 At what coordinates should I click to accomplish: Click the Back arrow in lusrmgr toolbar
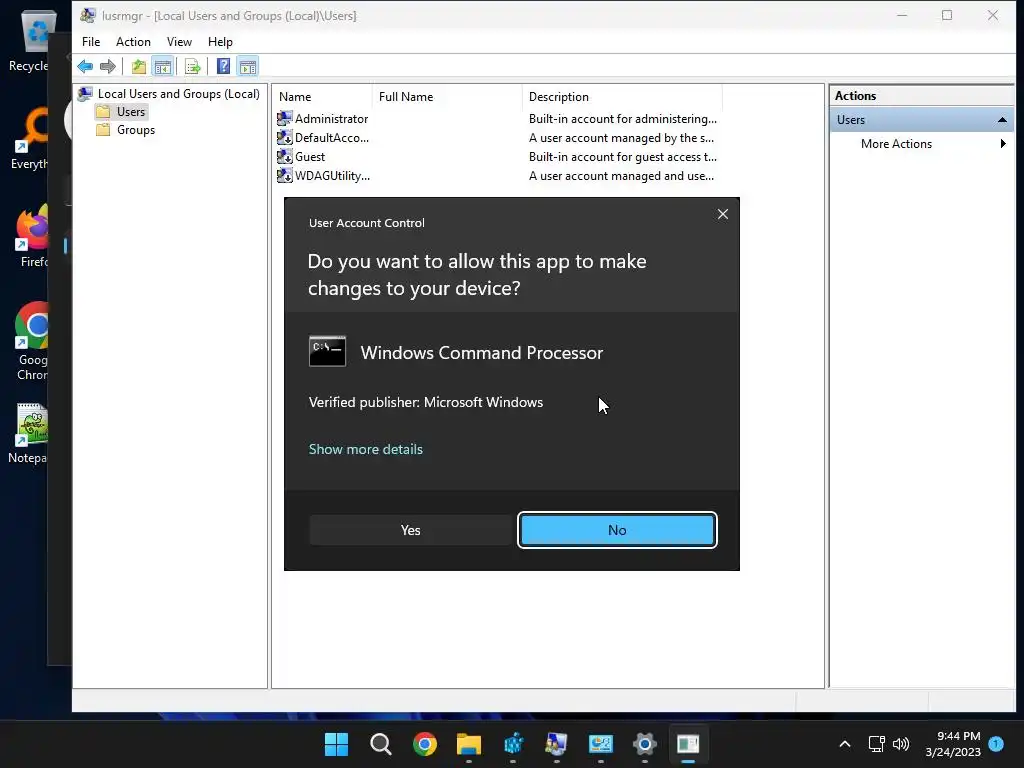pyautogui.click(x=85, y=66)
